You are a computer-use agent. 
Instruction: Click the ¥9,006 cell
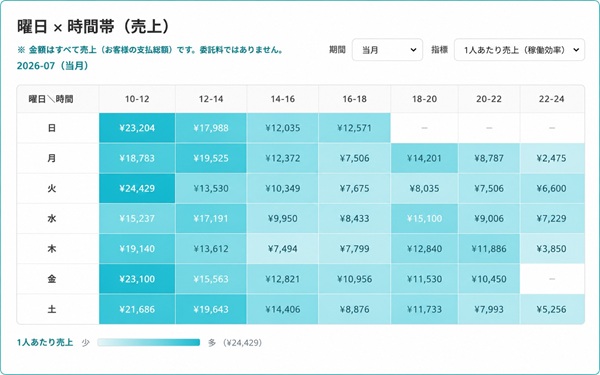489,218
